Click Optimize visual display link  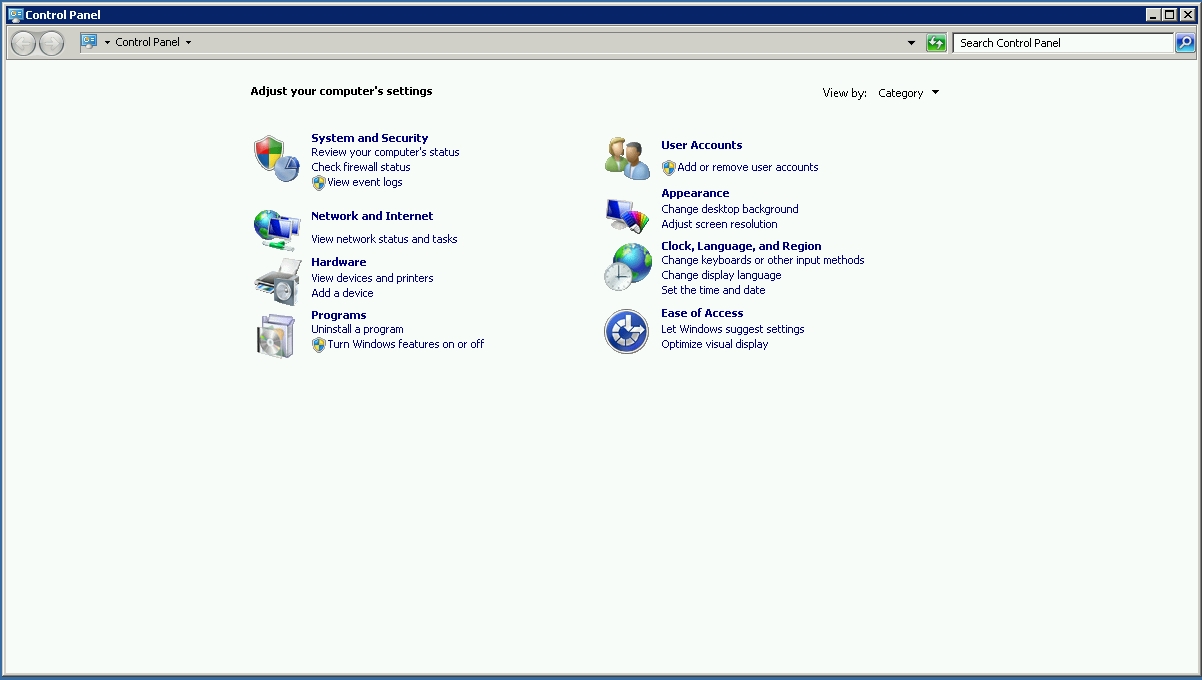coord(715,344)
